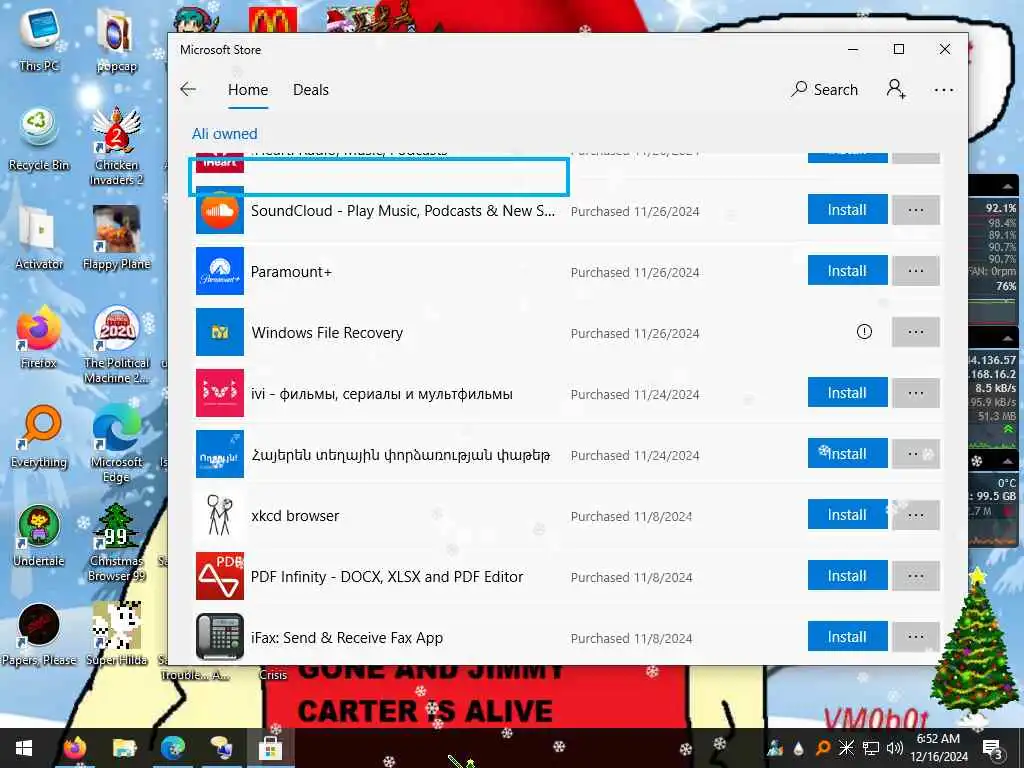The image size is (1024, 768).
Task: Open Firefox from the taskbar
Action: point(75,748)
